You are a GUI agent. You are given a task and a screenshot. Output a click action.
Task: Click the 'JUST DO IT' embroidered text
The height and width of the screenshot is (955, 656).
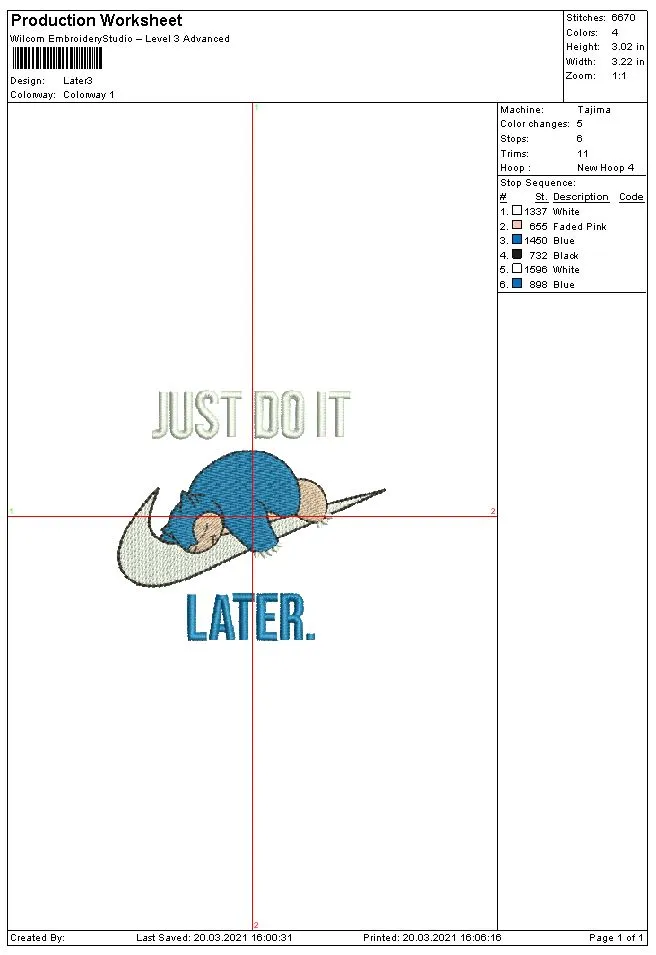click(251, 415)
